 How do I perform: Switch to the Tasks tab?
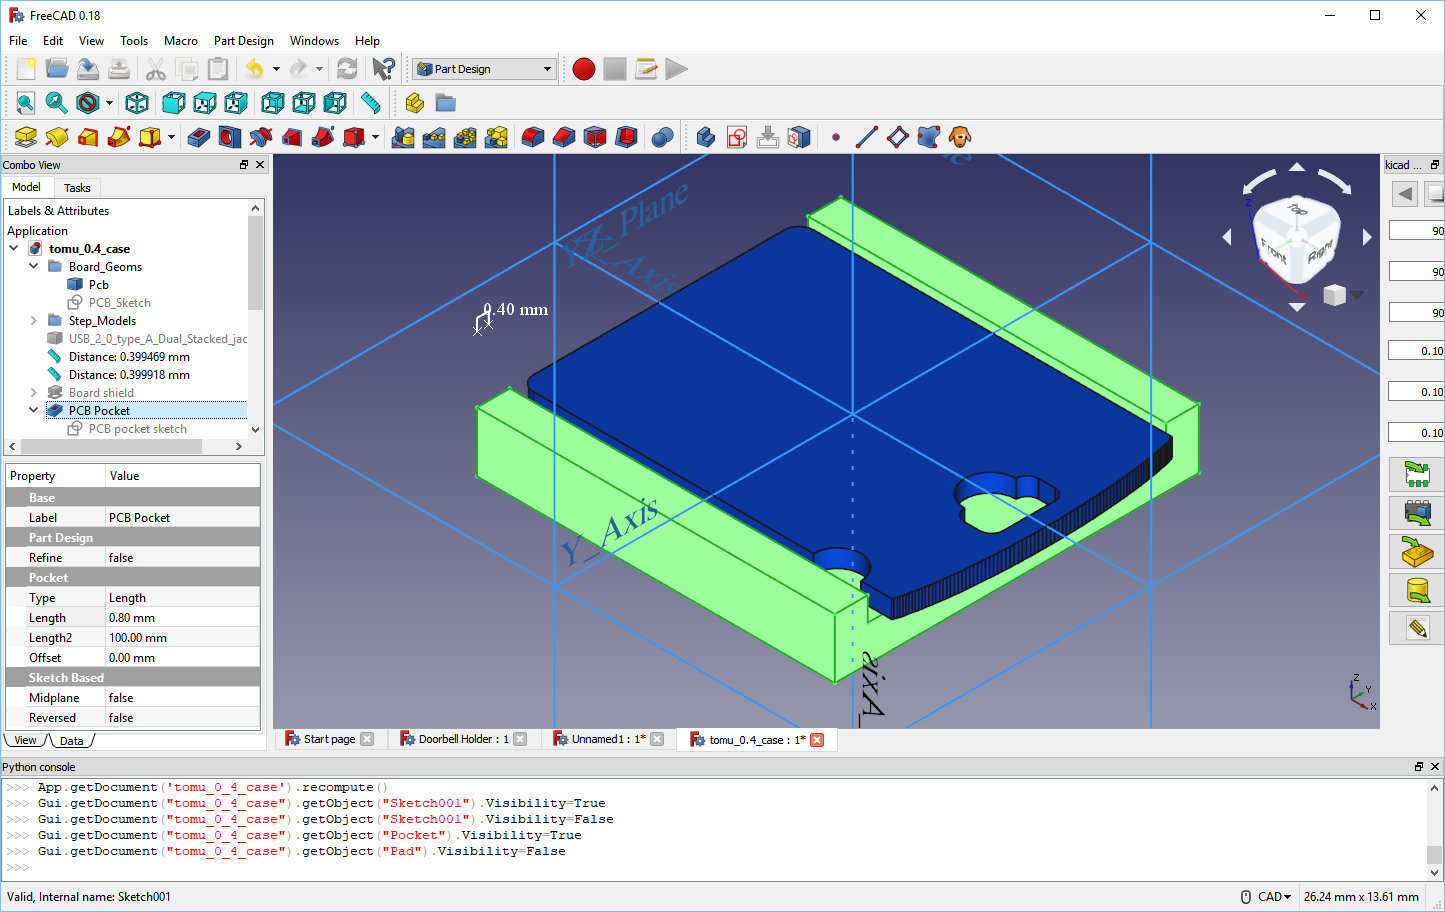77,188
